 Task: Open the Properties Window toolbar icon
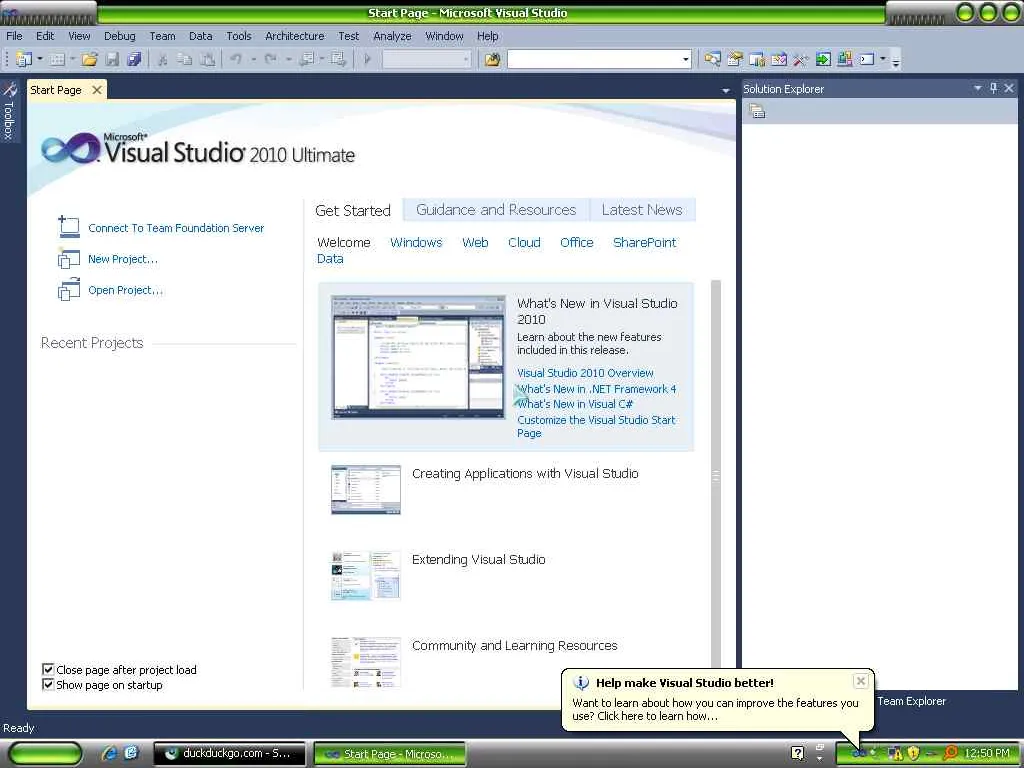coord(735,59)
